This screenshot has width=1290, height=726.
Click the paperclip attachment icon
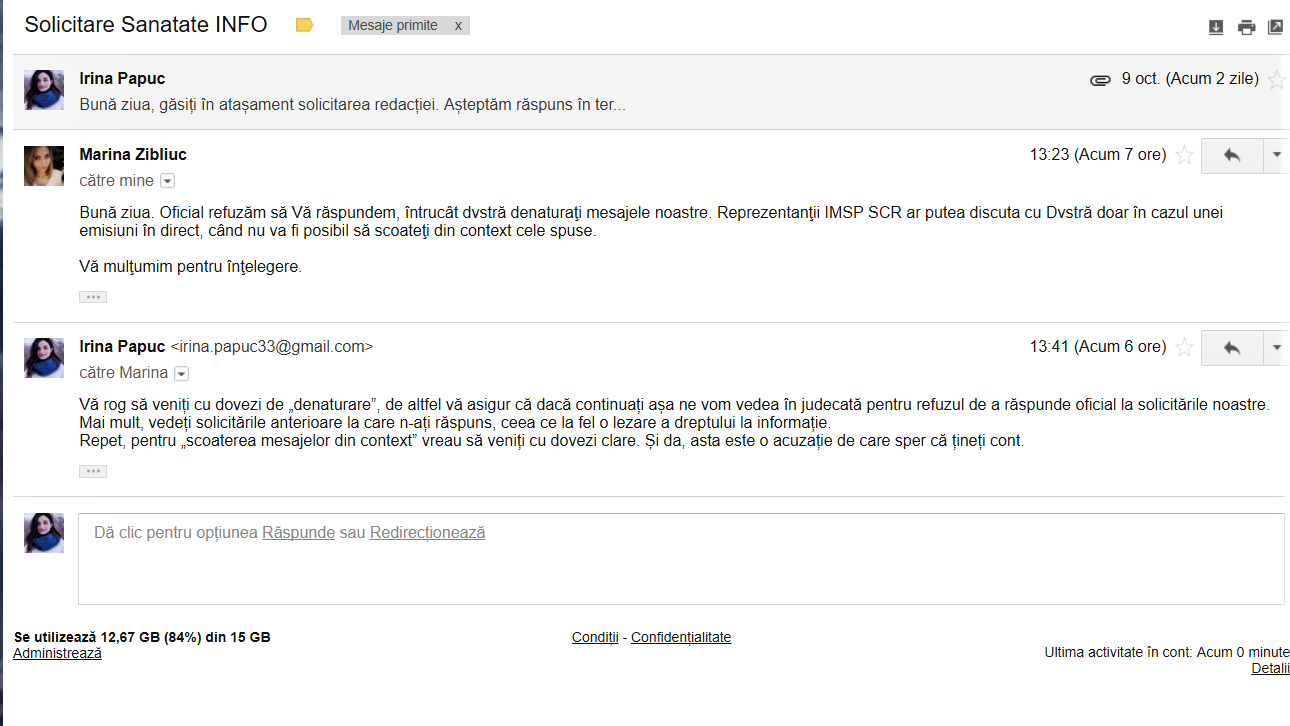(x=1100, y=80)
